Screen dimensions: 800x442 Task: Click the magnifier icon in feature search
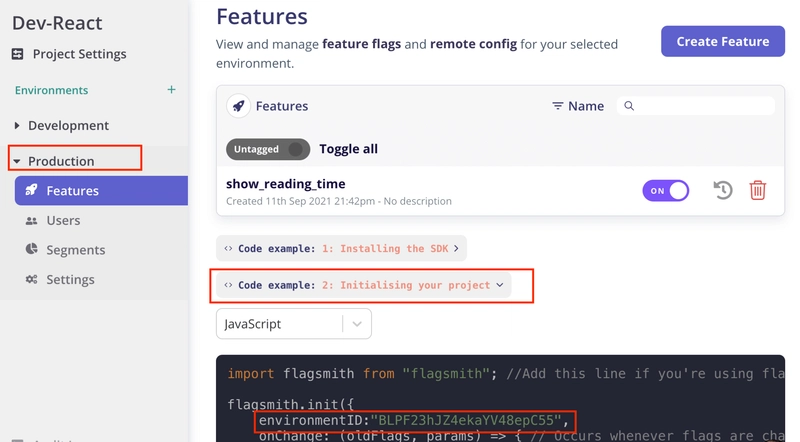point(629,106)
